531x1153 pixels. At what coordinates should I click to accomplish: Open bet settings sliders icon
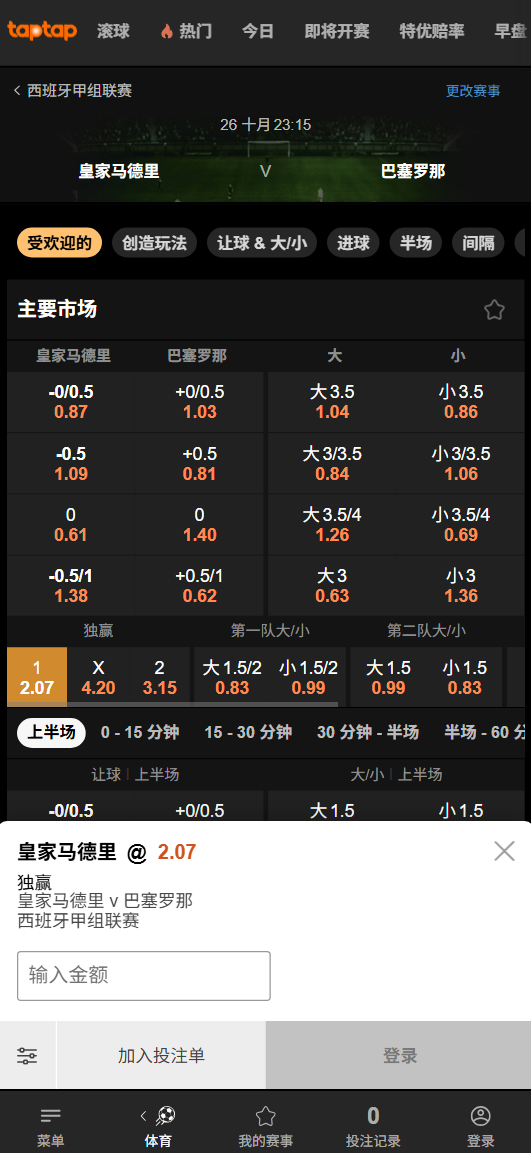click(x=27, y=1056)
